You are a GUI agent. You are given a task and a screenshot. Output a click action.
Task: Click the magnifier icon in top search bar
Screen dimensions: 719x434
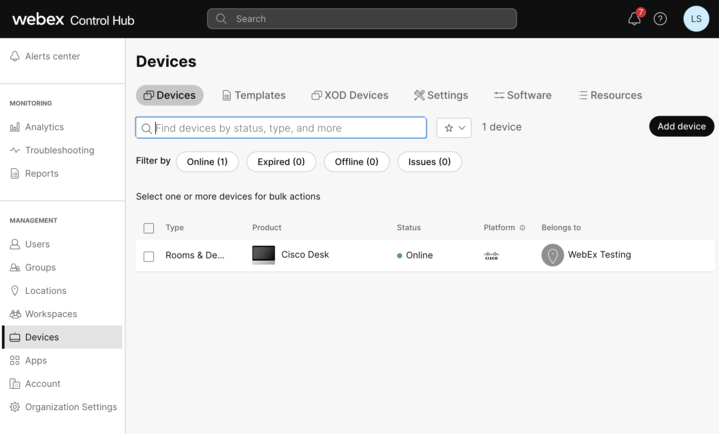click(x=221, y=19)
